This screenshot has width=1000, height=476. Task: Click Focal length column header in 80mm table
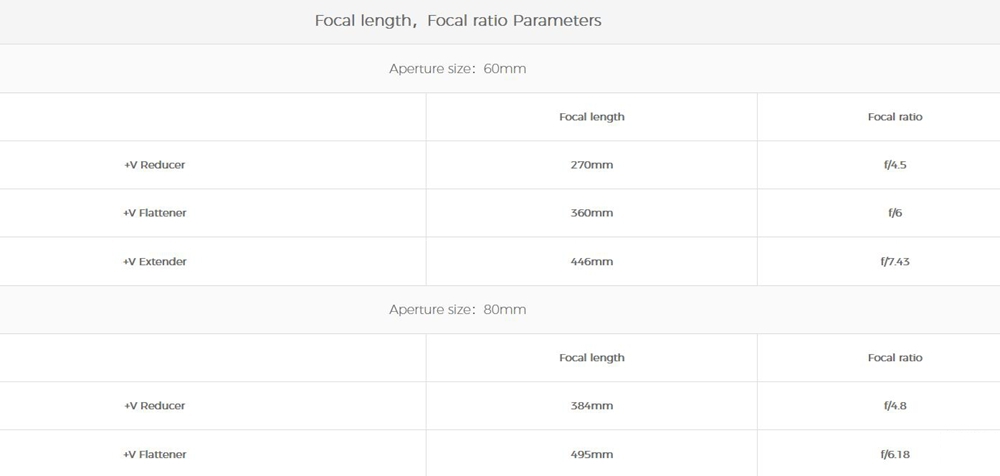pyautogui.click(x=591, y=358)
